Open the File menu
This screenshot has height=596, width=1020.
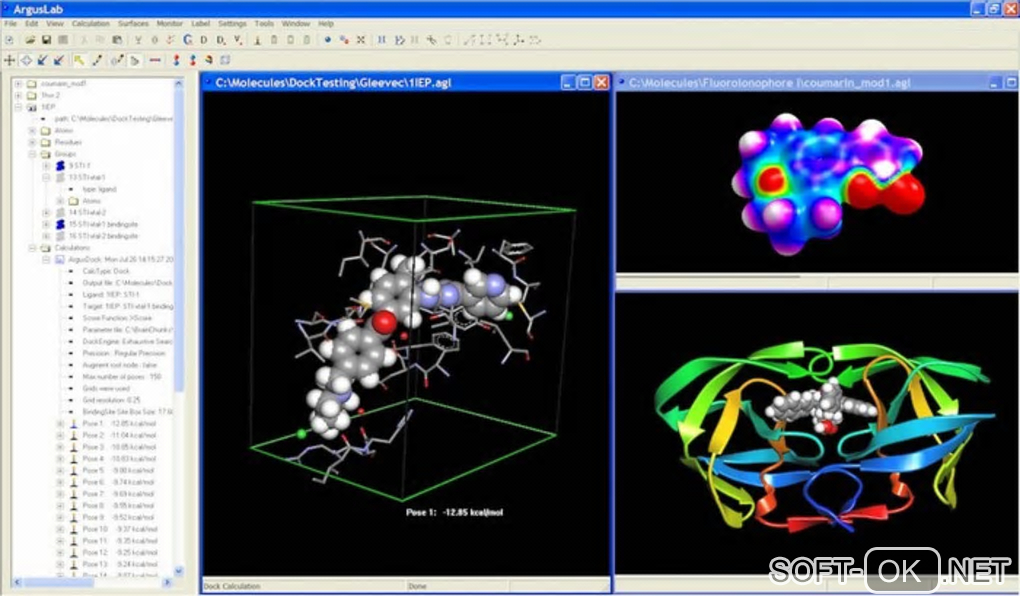point(10,23)
